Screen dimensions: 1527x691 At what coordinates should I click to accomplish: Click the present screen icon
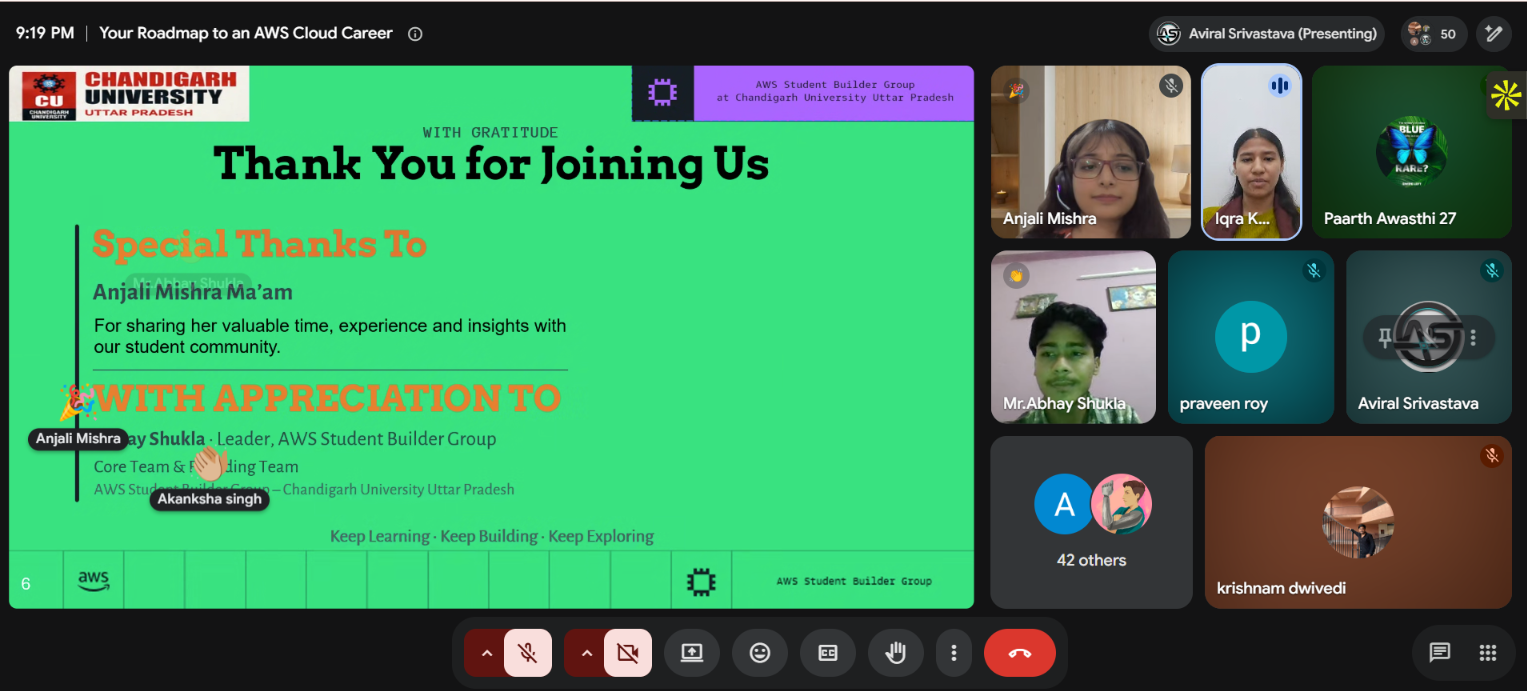[x=692, y=653]
